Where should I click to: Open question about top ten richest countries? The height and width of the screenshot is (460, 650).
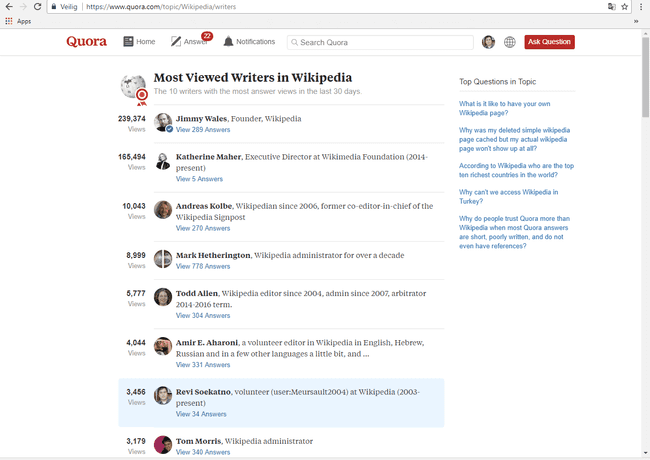516,170
